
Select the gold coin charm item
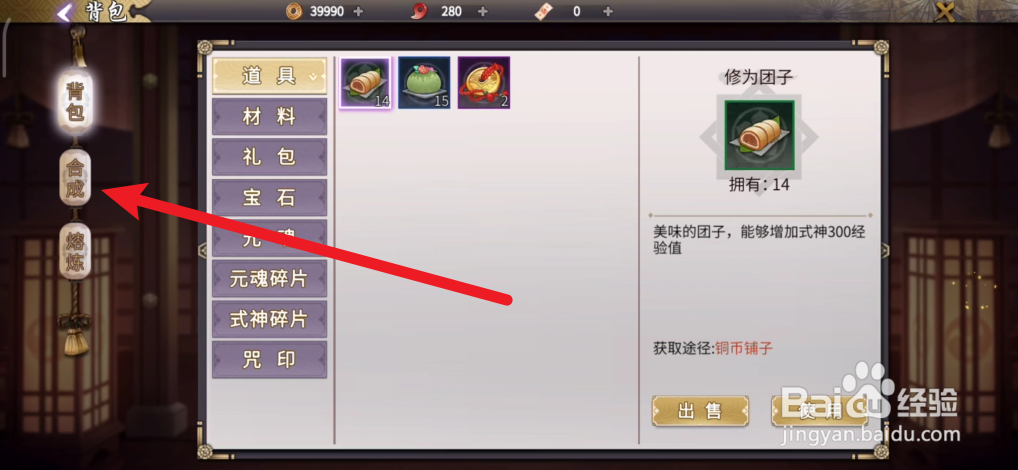[x=484, y=82]
